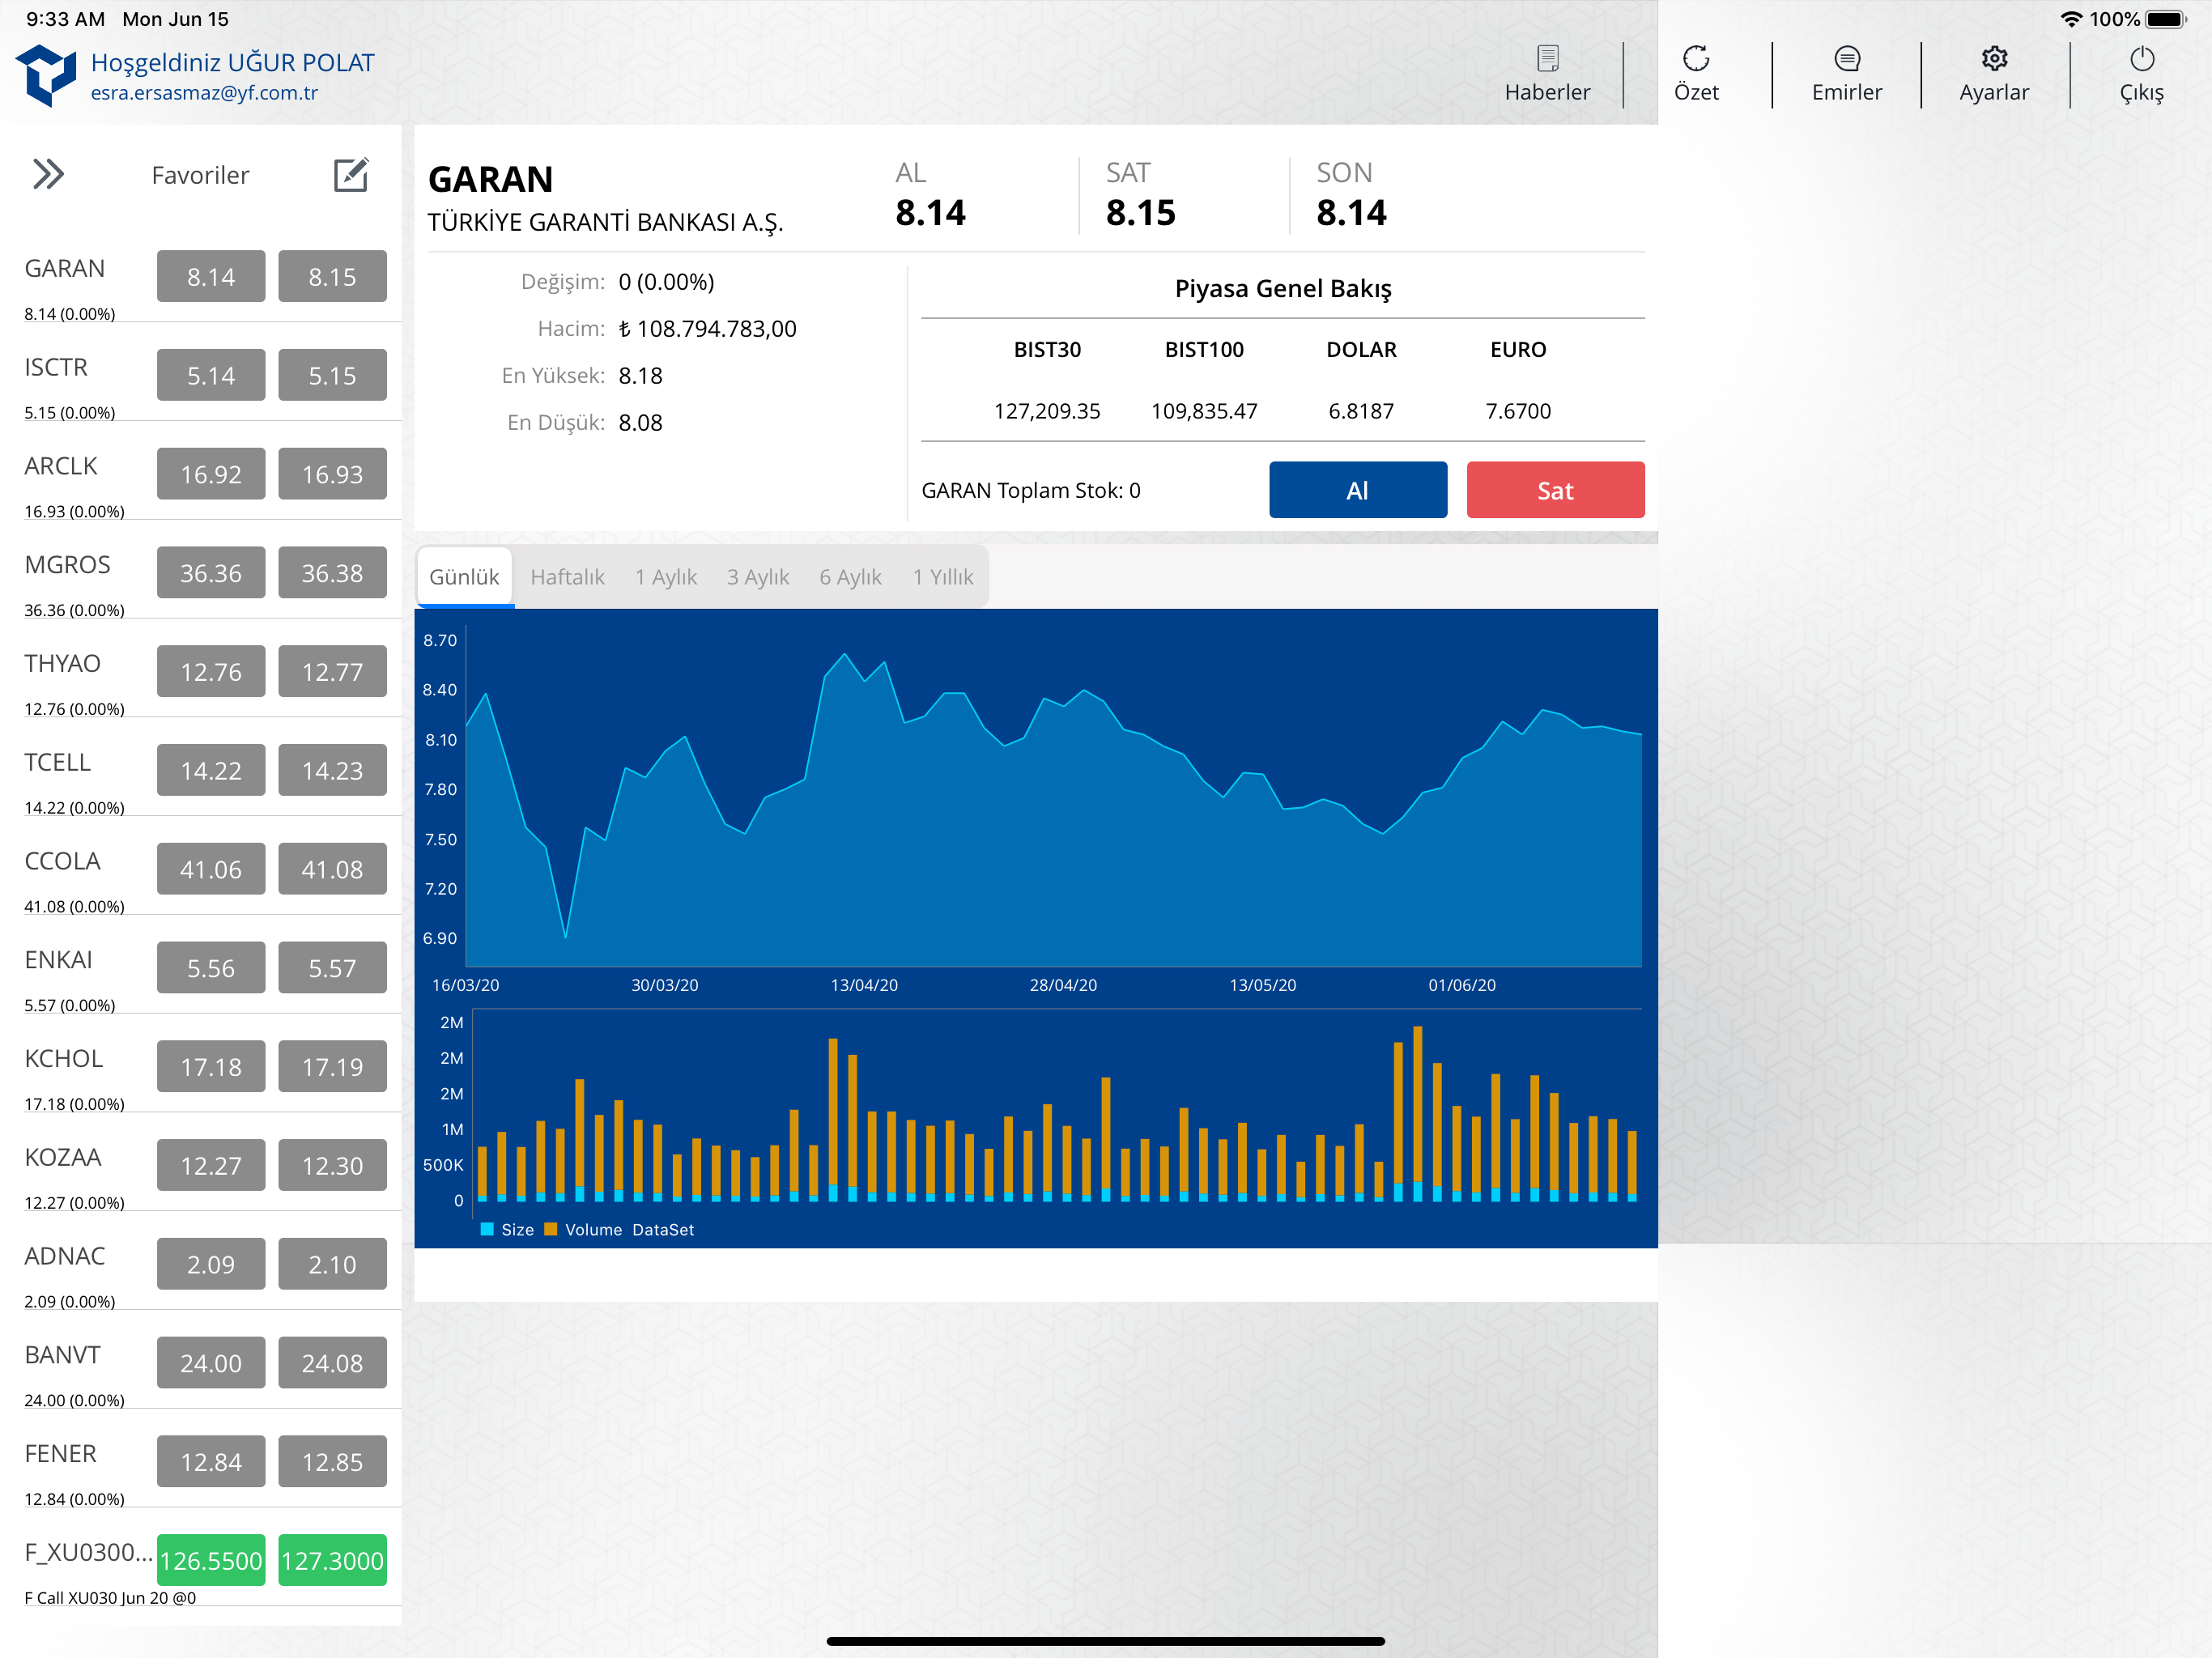Click the BIST30 value 127,209.35

(x=1047, y=411)
